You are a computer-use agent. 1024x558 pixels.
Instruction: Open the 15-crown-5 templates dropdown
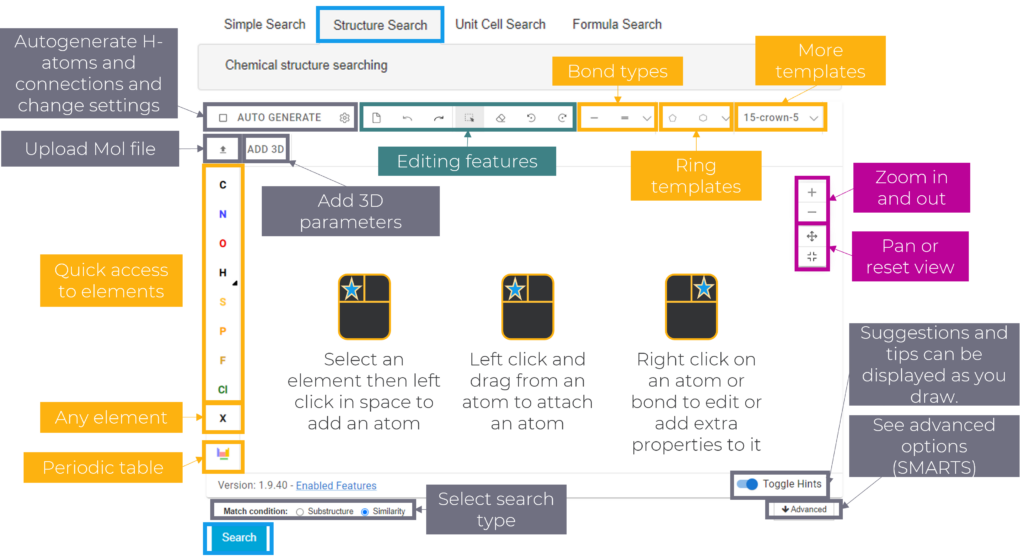click(x=782, y=118)
